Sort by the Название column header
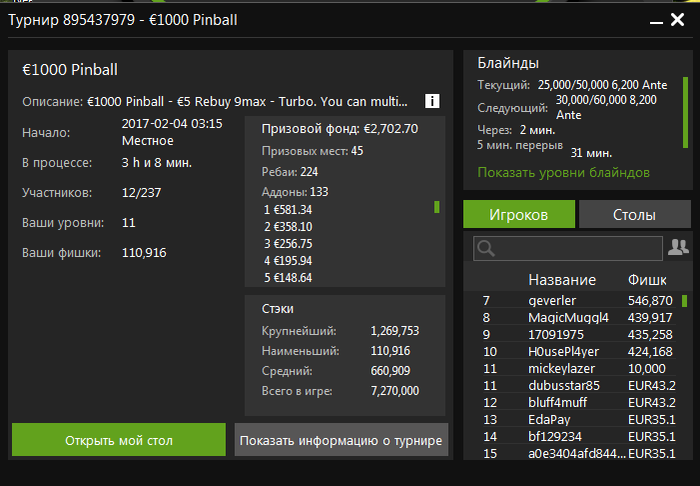The image size is (700, 486). 562,280
